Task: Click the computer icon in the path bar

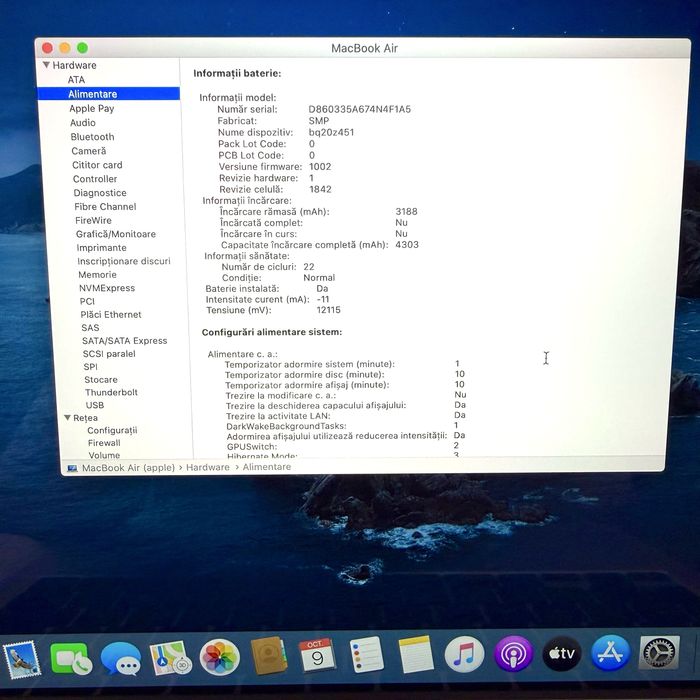Action: [72, 468]
